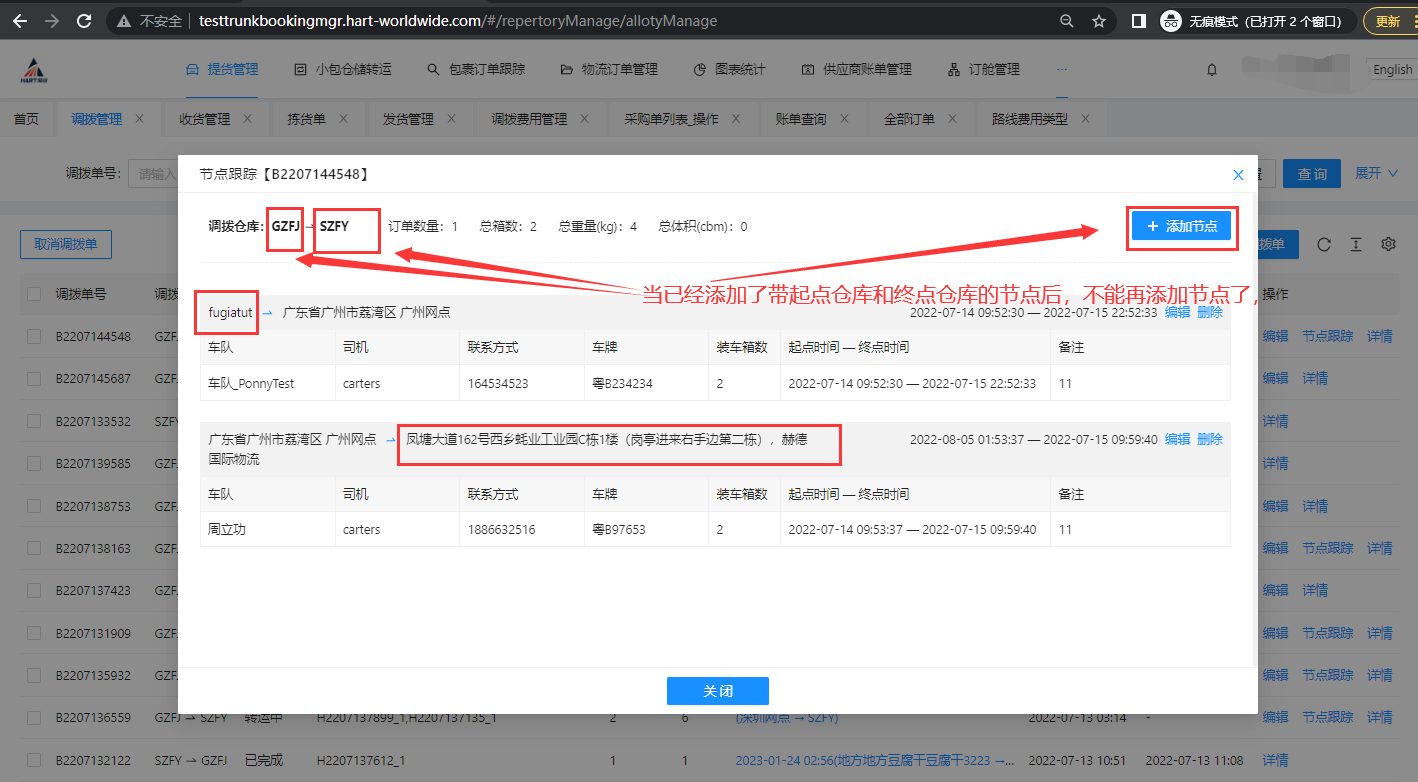Open the notification bell icon
This screenshot has height=782, width=1418.
[1212, 70]
